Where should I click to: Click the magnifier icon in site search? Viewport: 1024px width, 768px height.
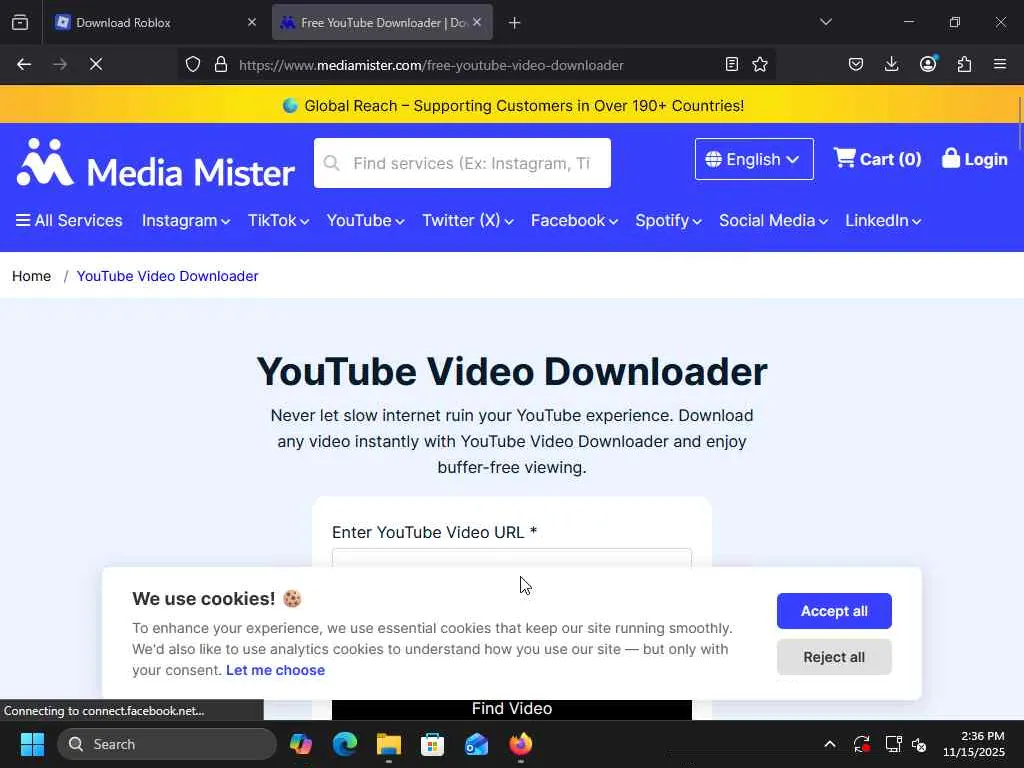[x=332, y=163]
